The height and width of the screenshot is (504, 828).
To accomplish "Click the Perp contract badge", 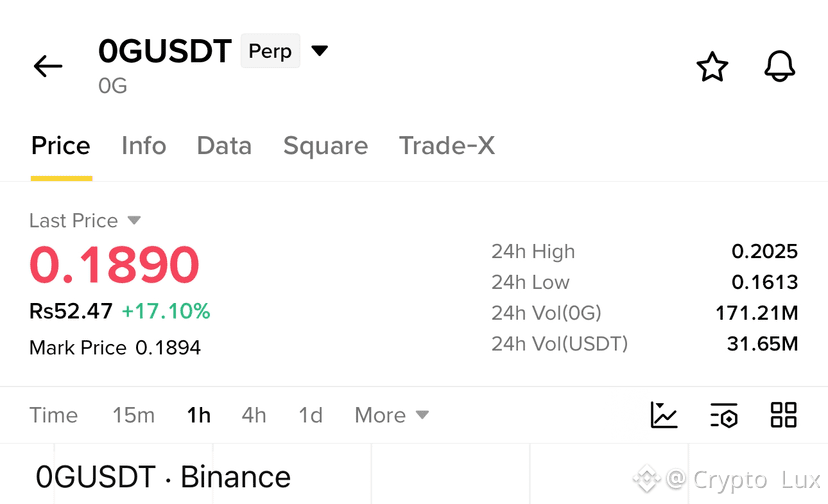I will pyautogui.click(x=270, y=51).
